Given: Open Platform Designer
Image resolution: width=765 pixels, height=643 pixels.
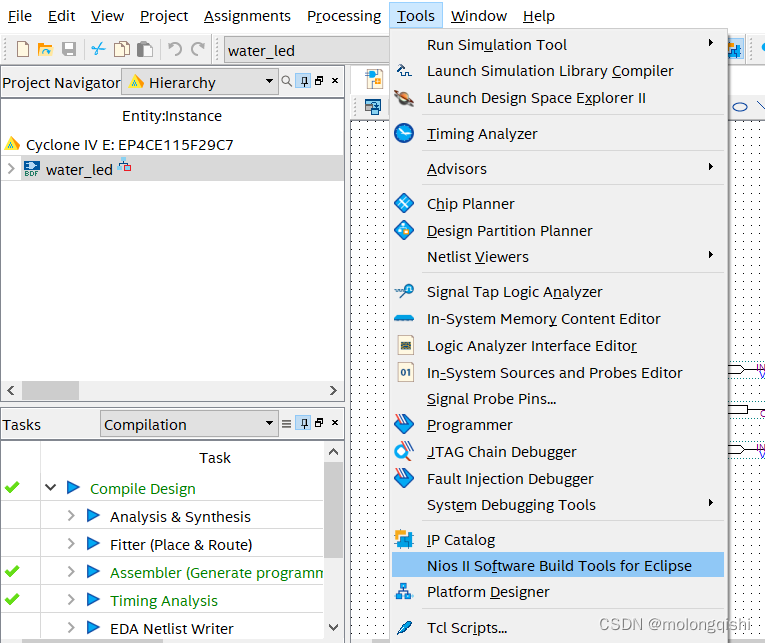Looking at the screenshot, I should (x=558, y=591).
